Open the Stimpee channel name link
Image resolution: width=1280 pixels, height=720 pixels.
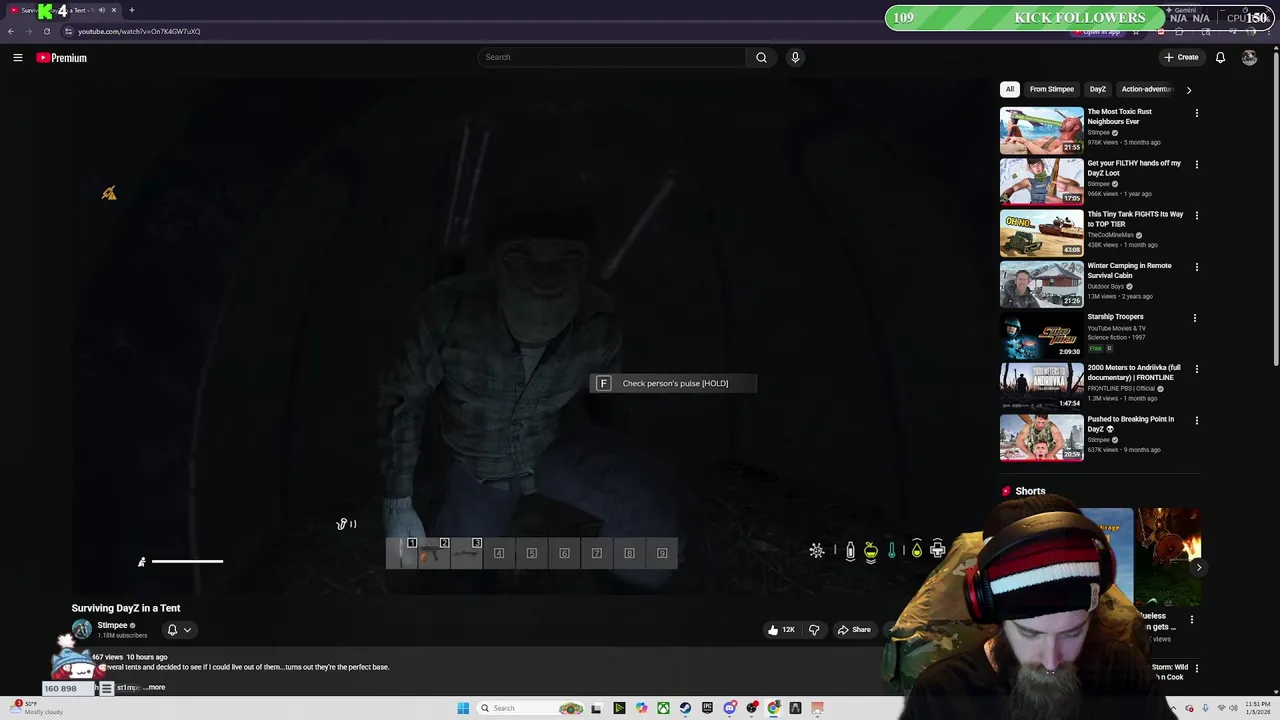point(112,625)
